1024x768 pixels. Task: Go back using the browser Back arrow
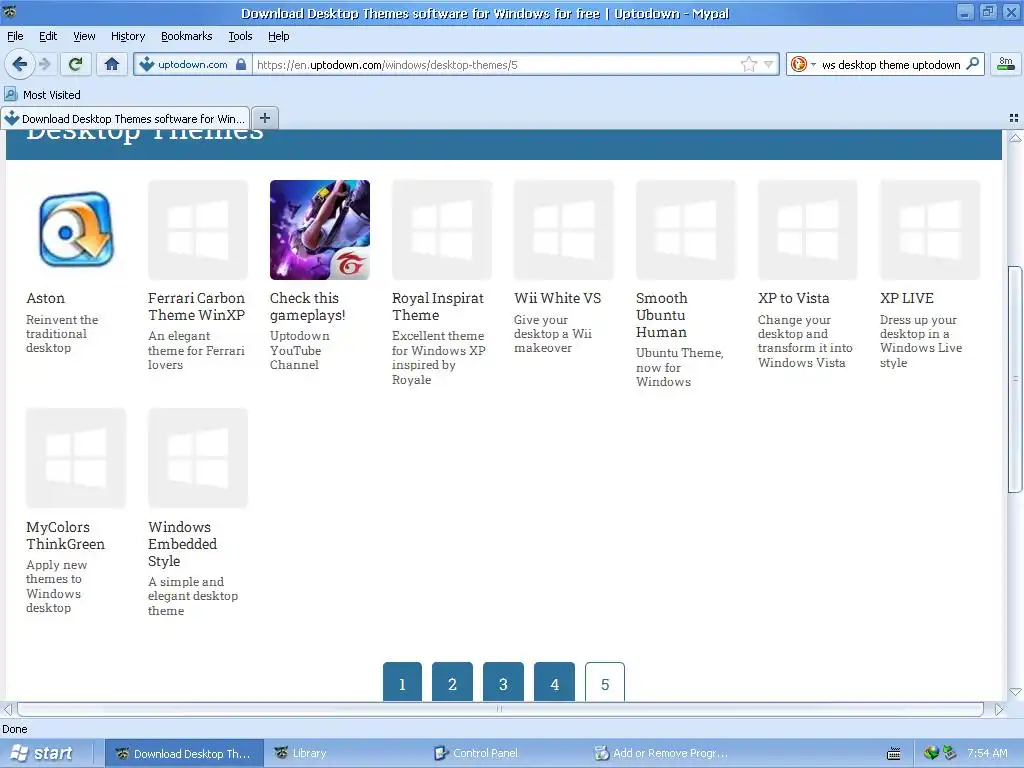19,64
